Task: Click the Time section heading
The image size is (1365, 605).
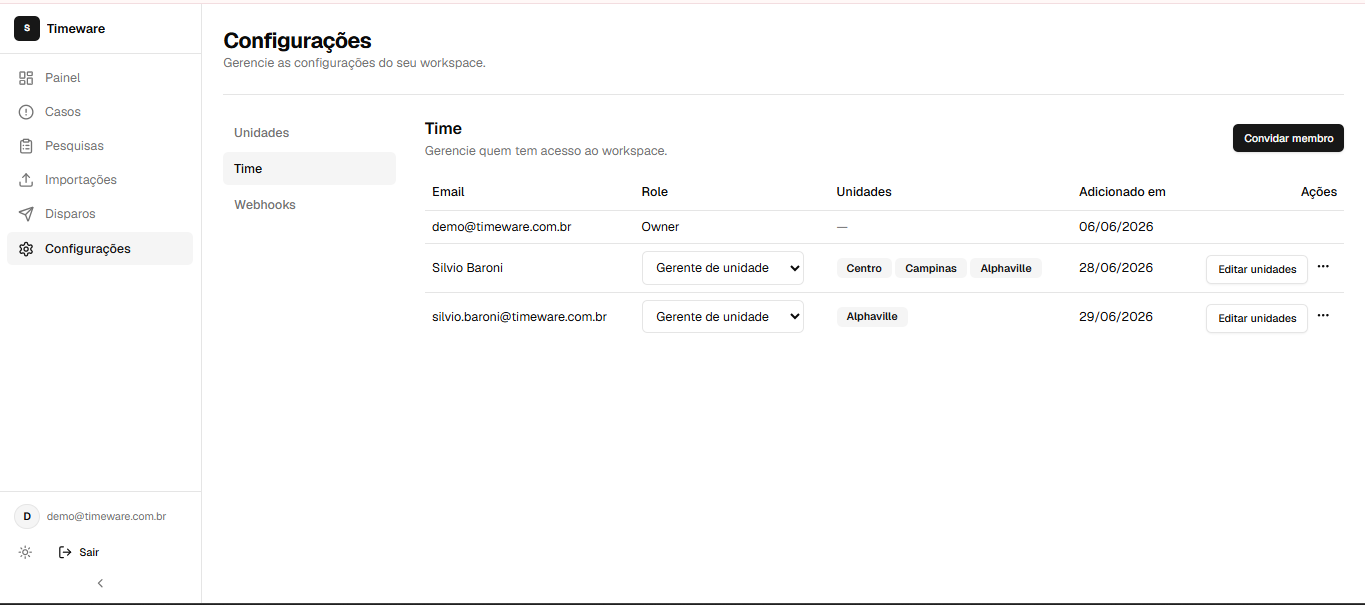Action: 443,129
